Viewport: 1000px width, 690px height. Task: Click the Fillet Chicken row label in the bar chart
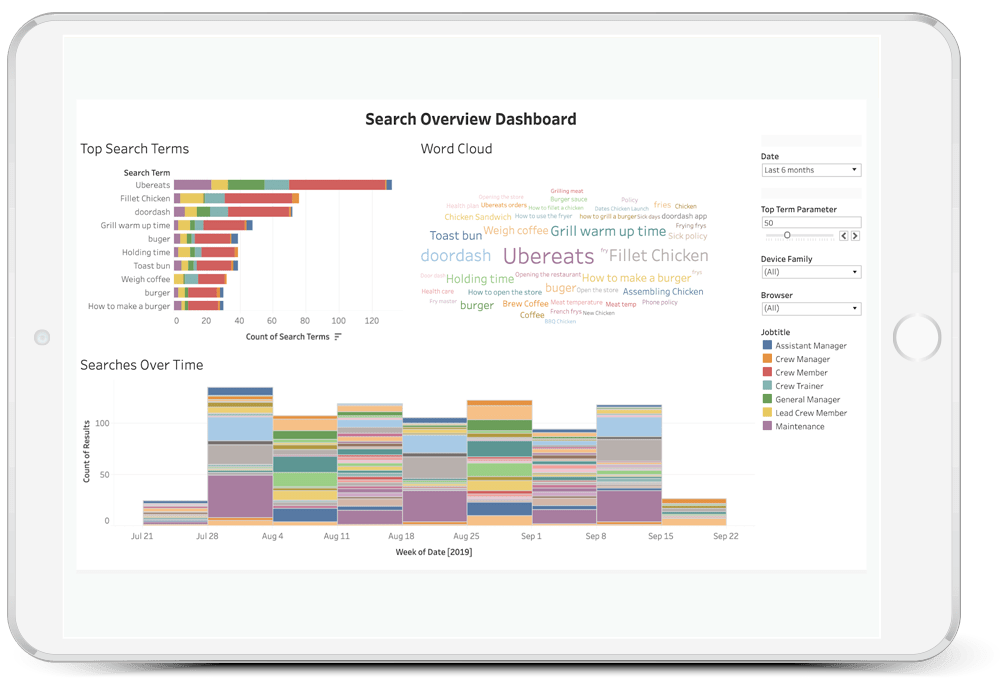(145, 198)
